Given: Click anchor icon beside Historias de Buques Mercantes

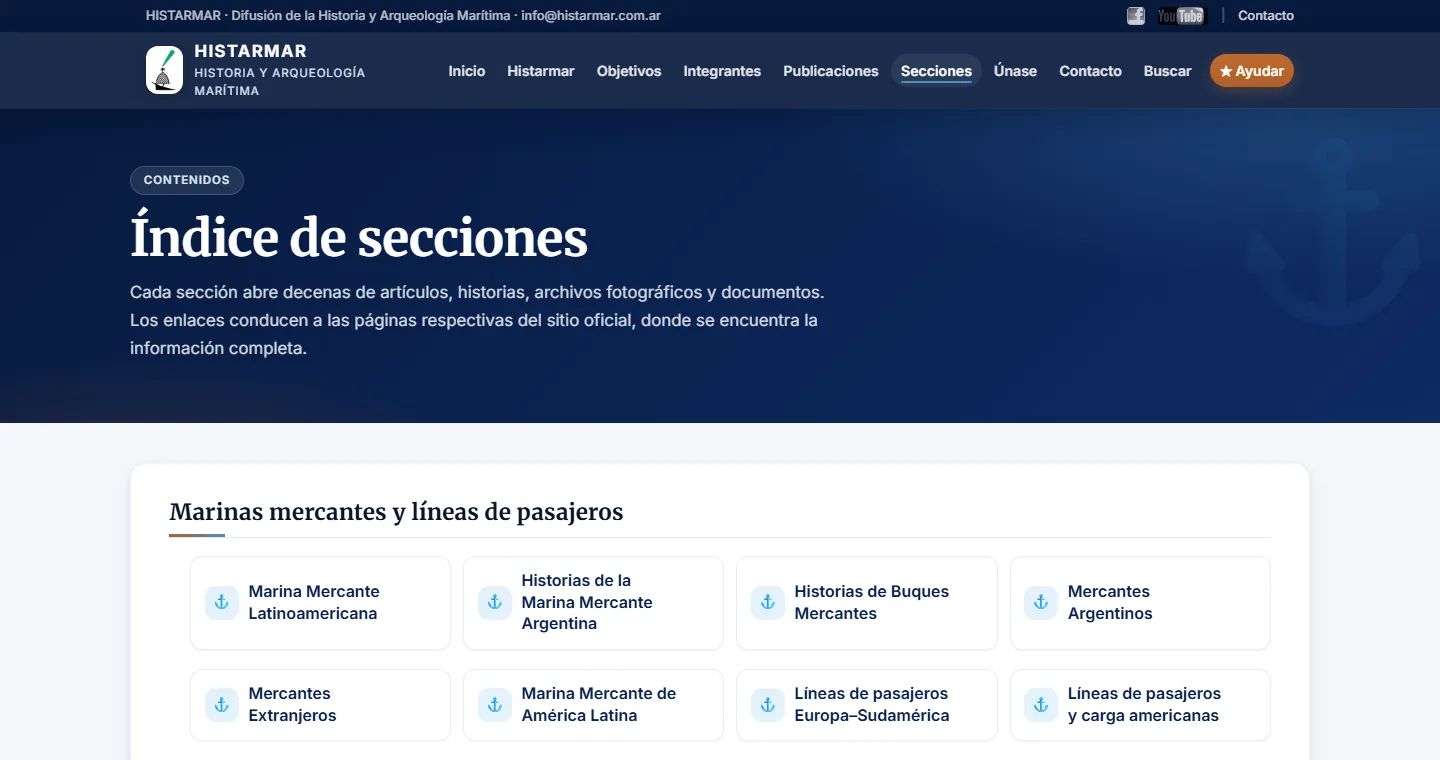Looking at the screenshot, I should click(x=768, y=603).
